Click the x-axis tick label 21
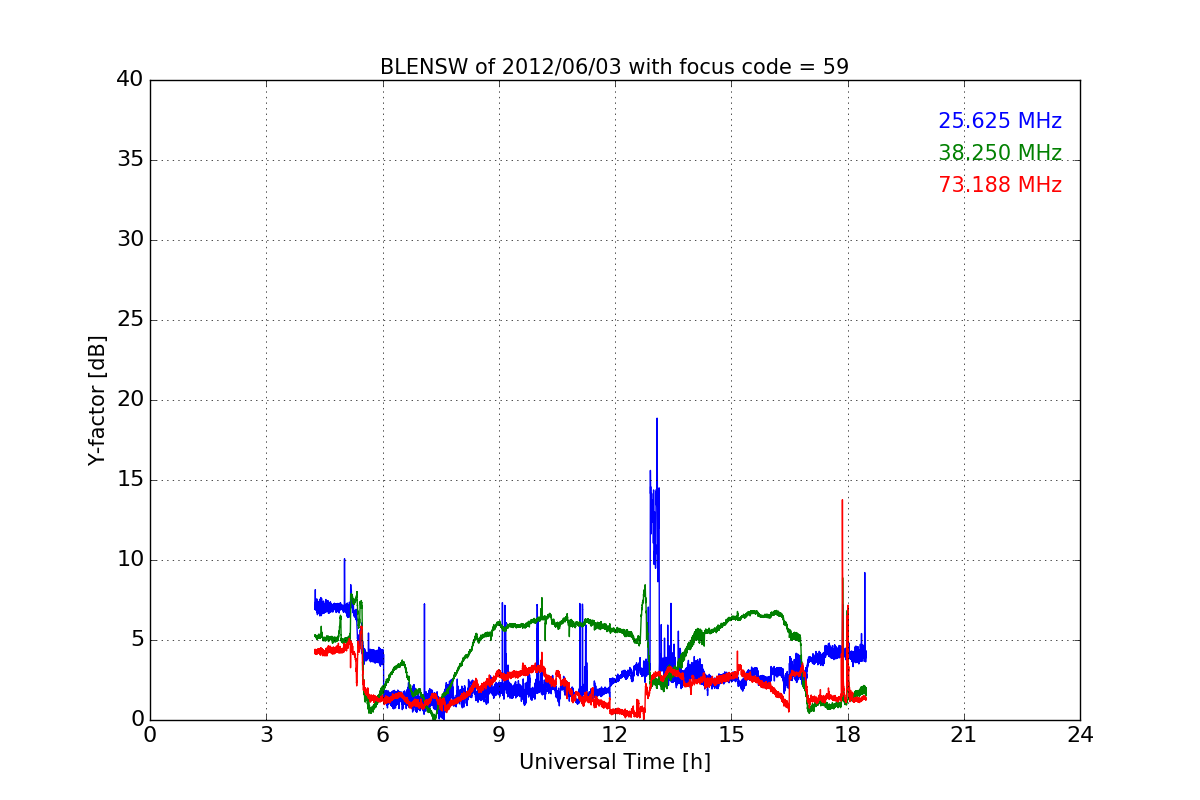Image resolution: width=1200 pixels, height=800 pixels. (x=964, y=734)
